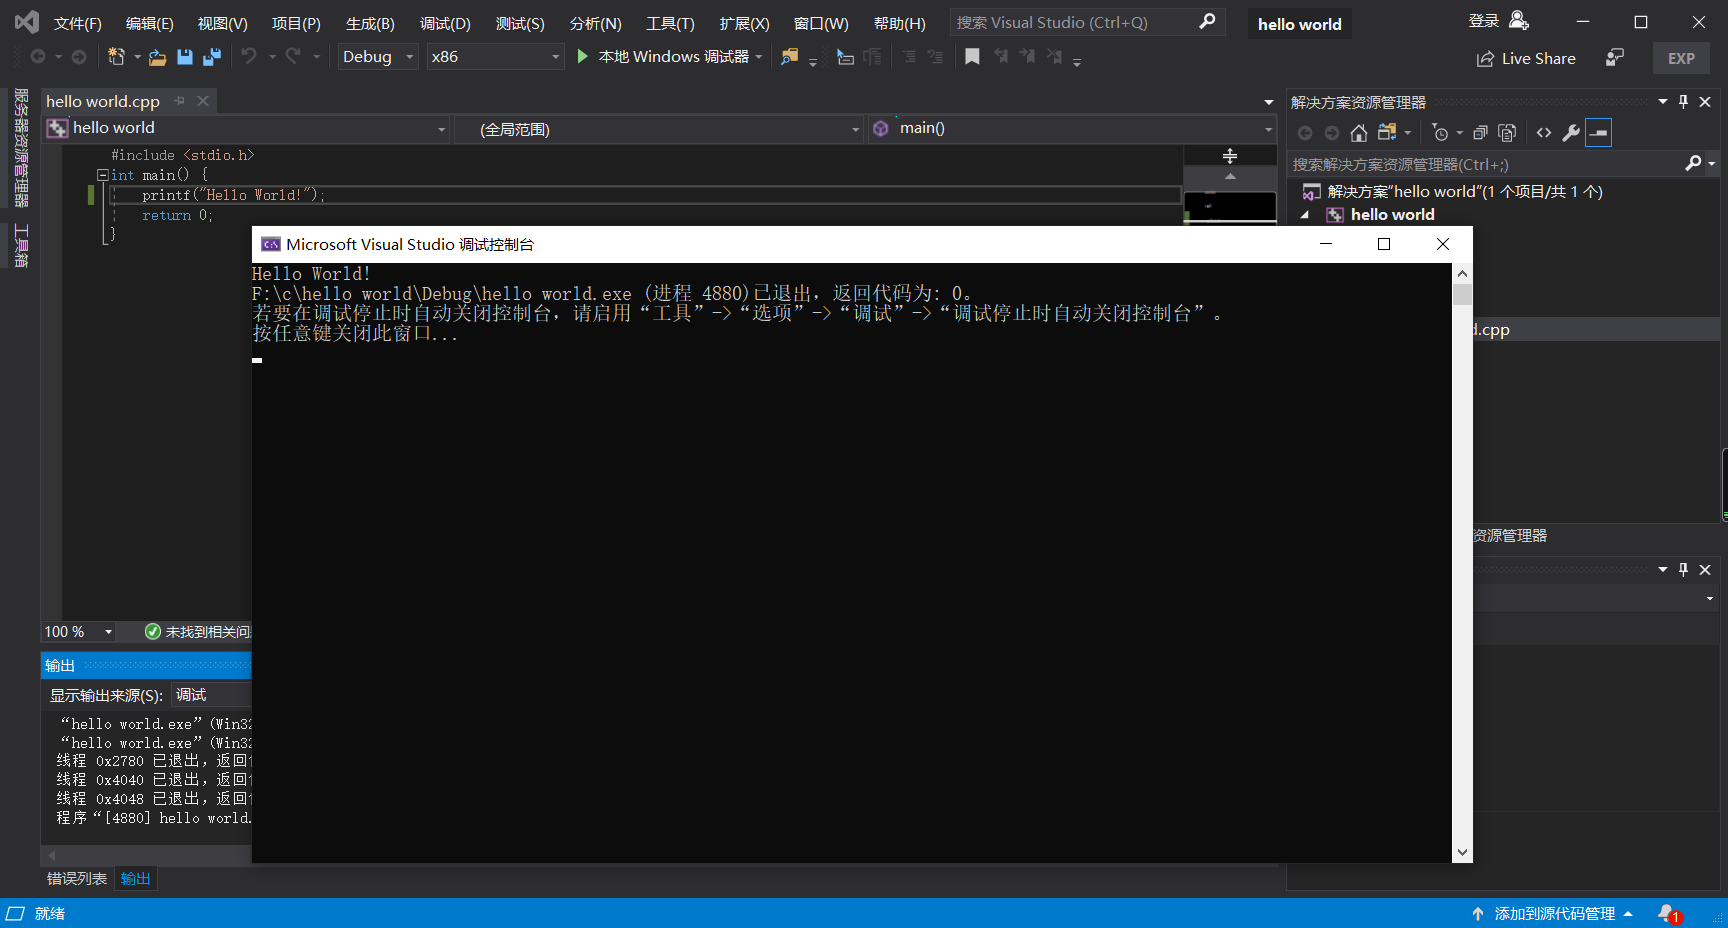Open the 文件(F) menu
Viewport: 1728px width, 928px height.
77,23
